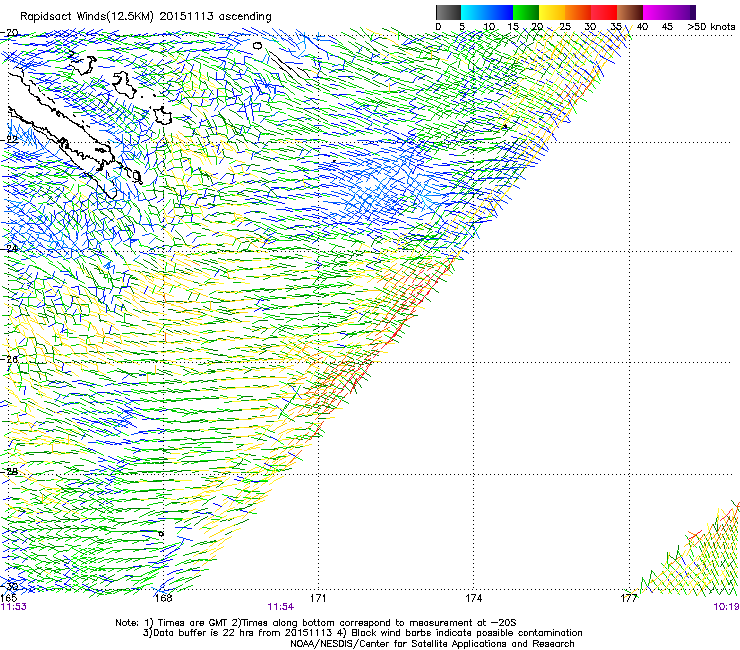Screen dimensions: 740x650
Task: Click the '>50 knots' legend label
Action: [711, 27]
